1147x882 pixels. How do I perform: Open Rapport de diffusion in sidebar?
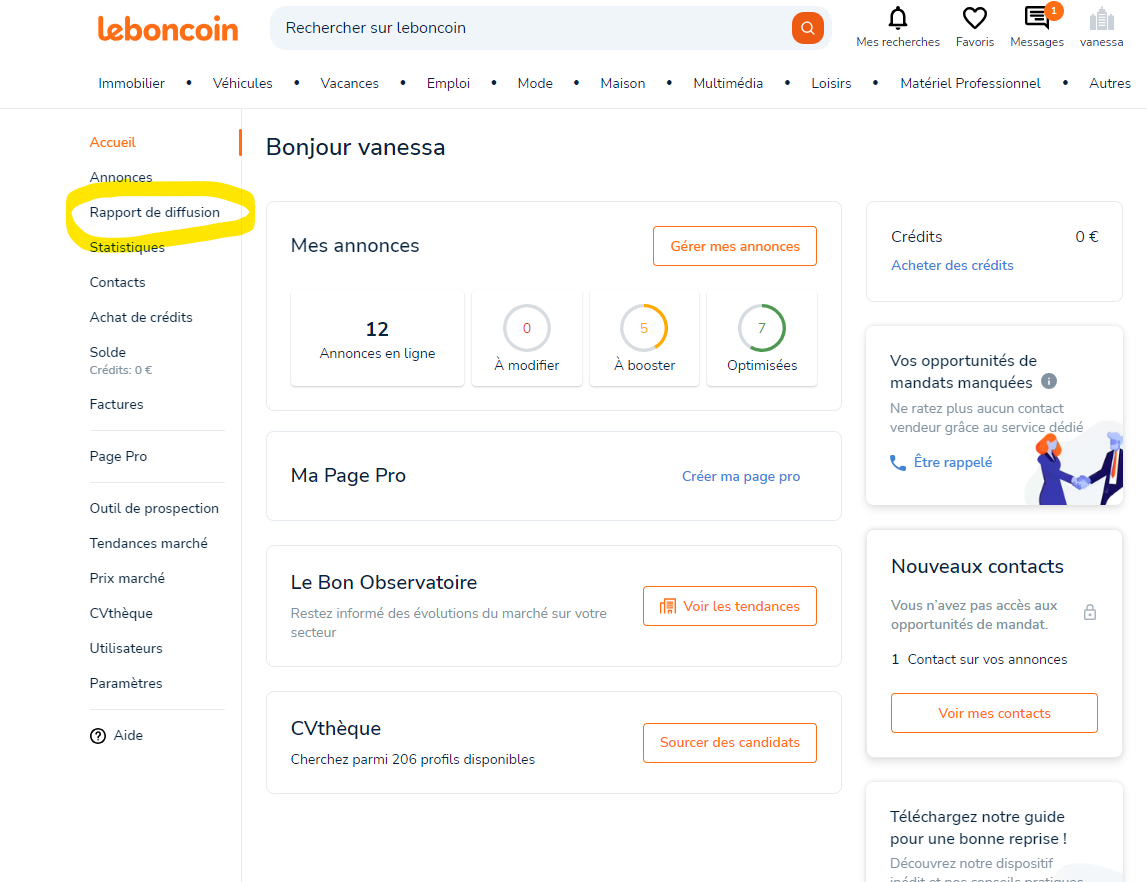[x=154, y=212]
